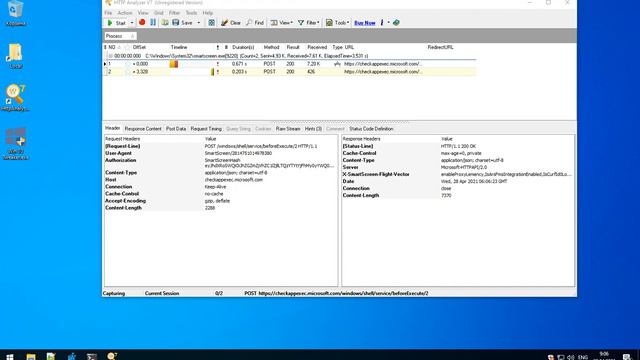The height and width of the screenshot is (360, 640).
Task: Click the type icon in request row 1
Action: (x=337, y=64)
